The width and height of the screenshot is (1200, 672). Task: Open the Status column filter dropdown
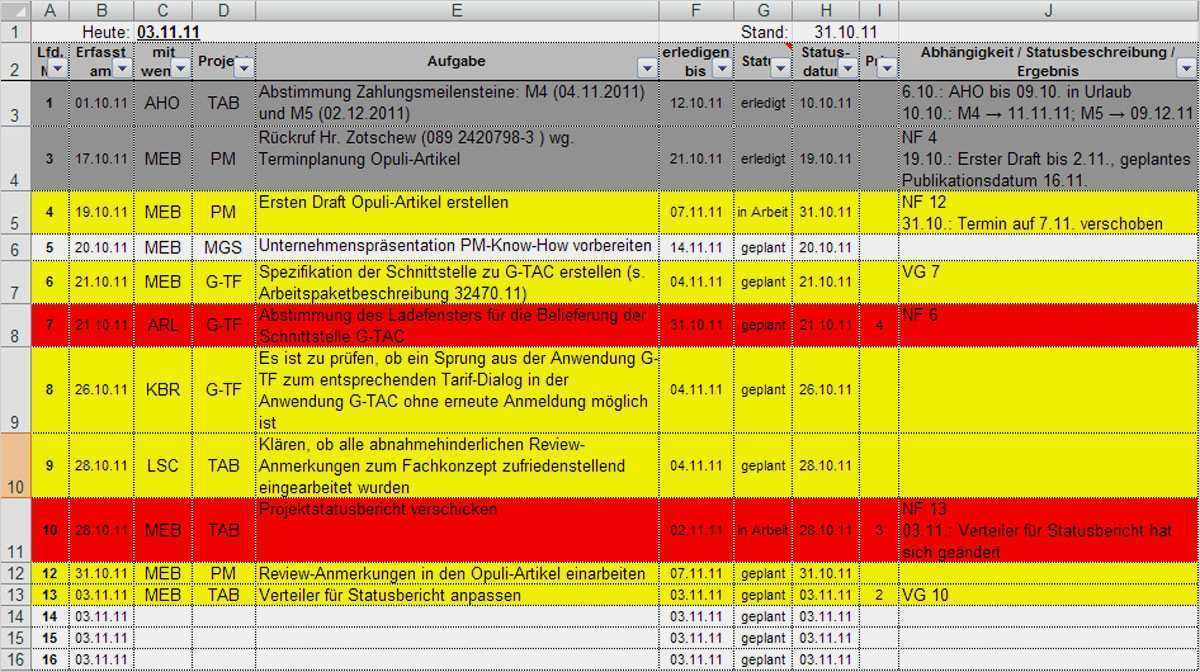coord(779,69)
